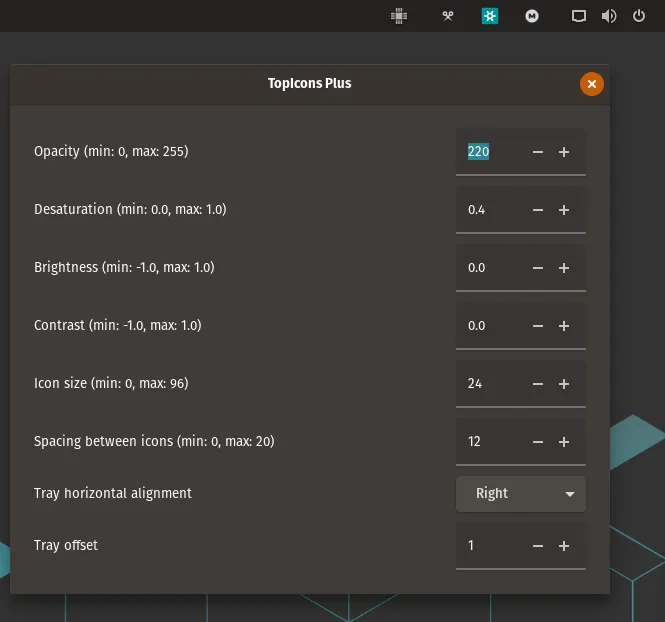Increase Opacity with the plus button
665x622 pixels.
(564, 152)
